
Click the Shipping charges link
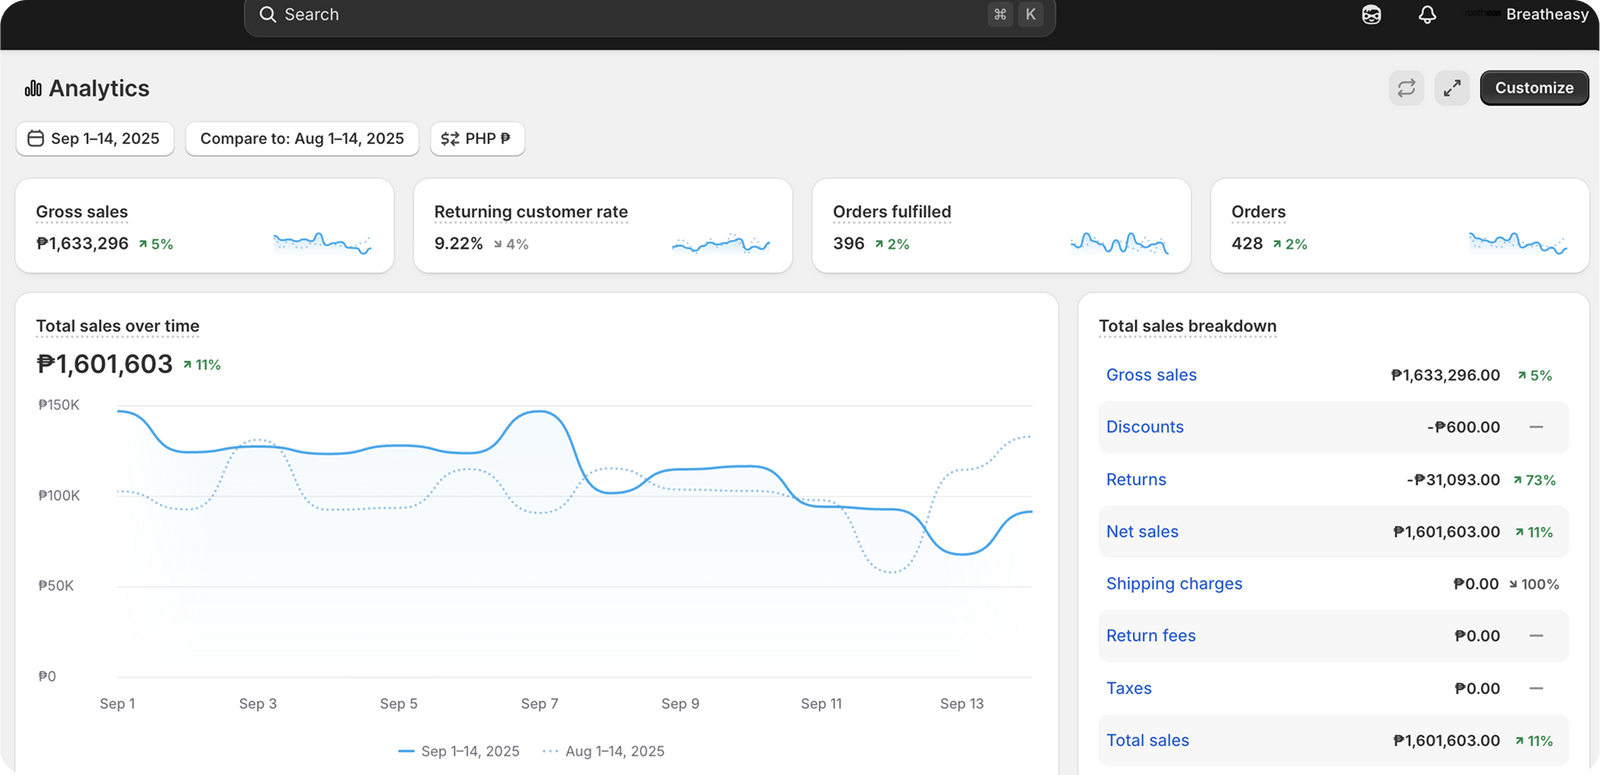tap(1174, 584)
